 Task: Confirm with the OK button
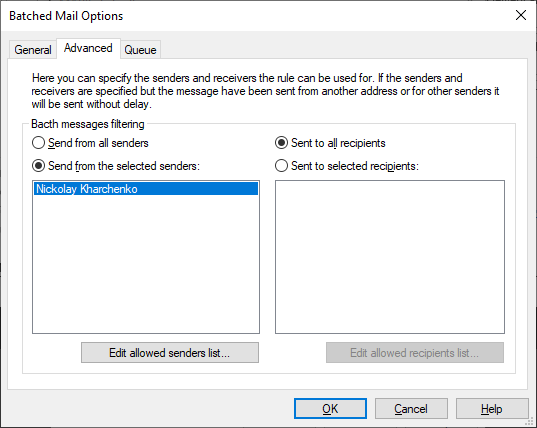point(330,408)
